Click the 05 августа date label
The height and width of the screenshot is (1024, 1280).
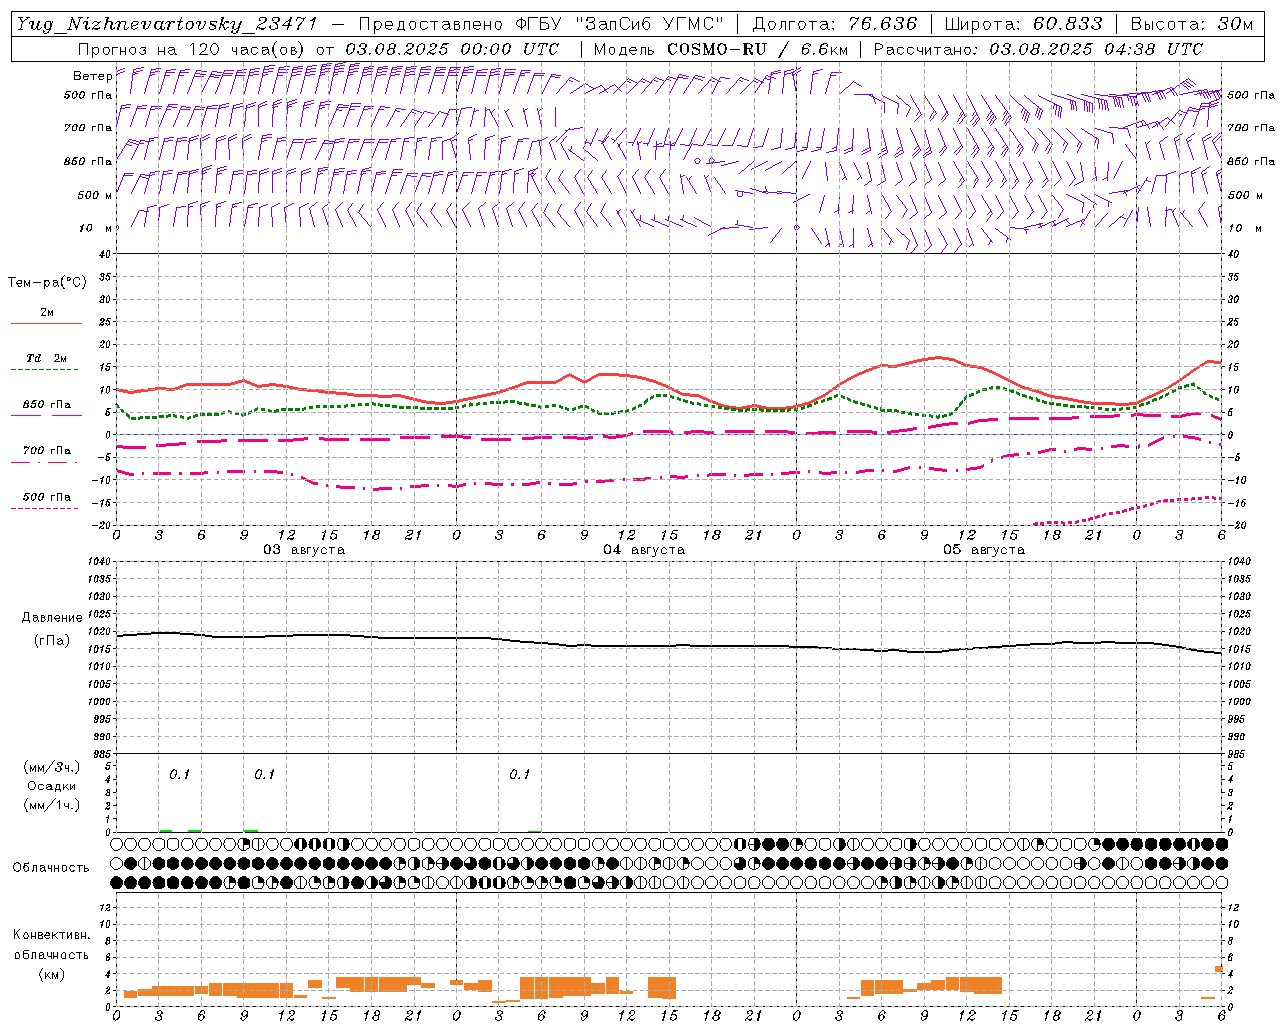984,550
